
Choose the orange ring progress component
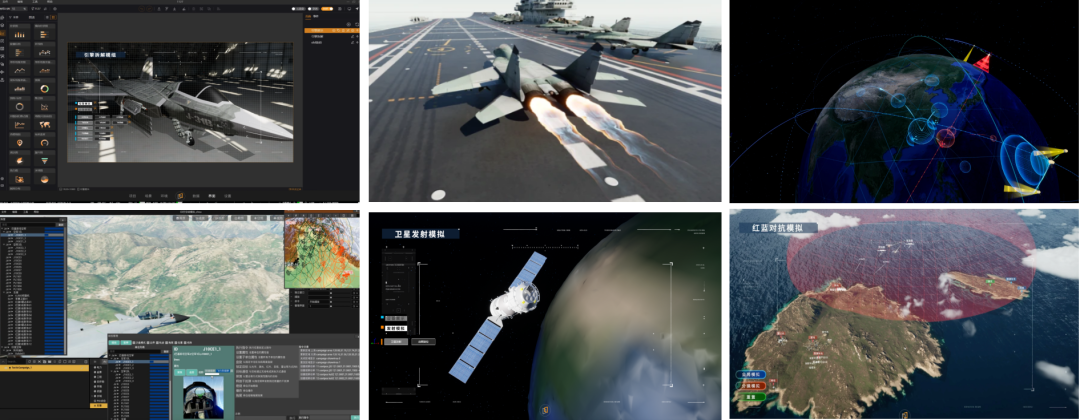[x=20, y=106]
